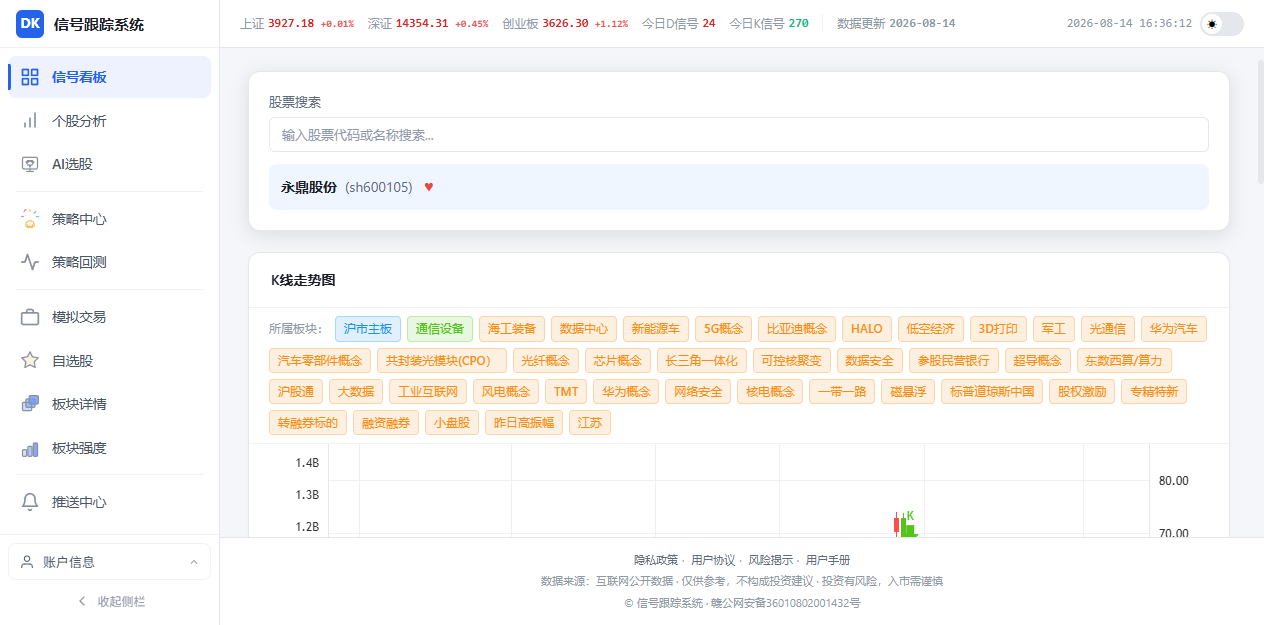Open the 个股分析 menu item
Screen dimensions: 1264x625
click(x=109, y=121)
